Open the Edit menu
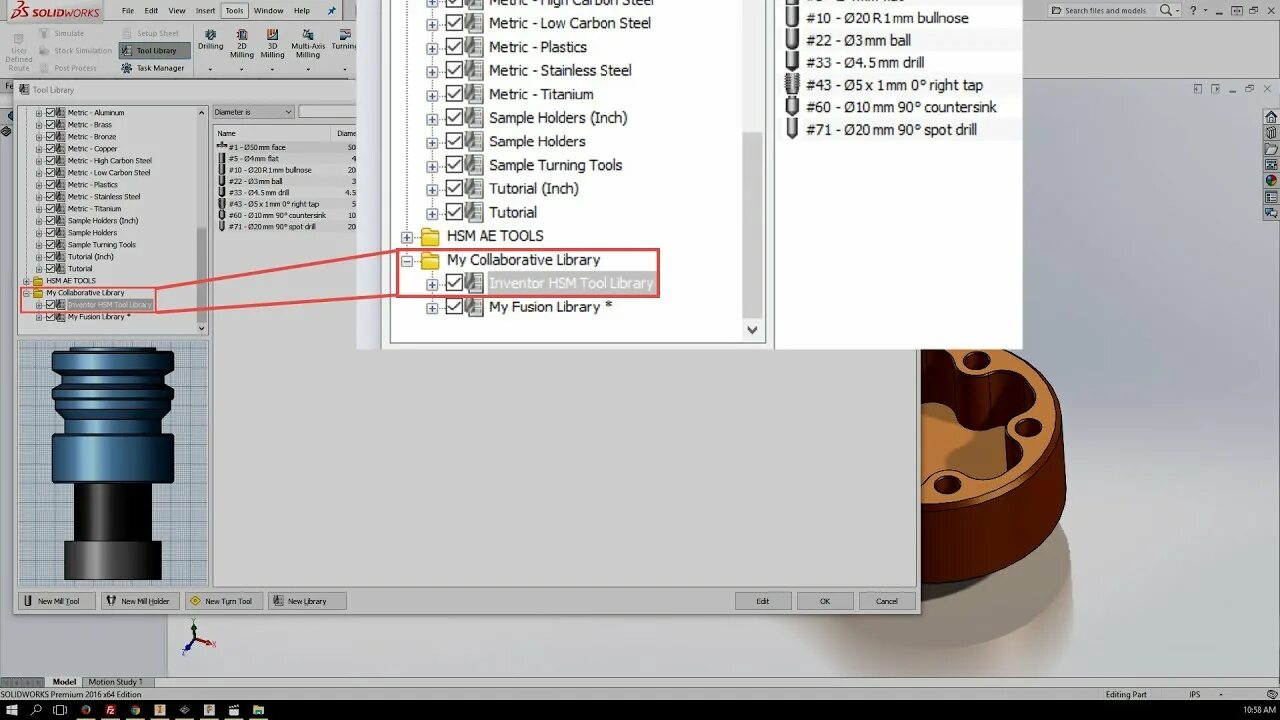 coord(151,10)
